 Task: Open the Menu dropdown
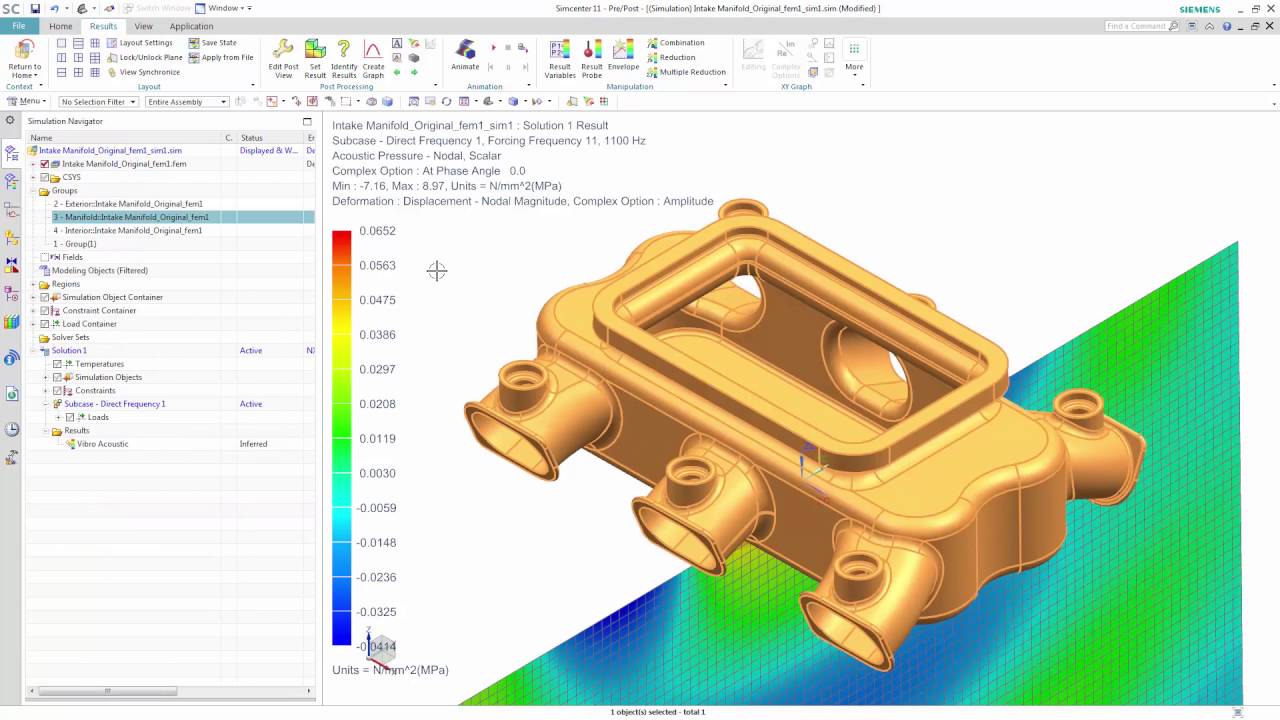(x=26, y=101)
